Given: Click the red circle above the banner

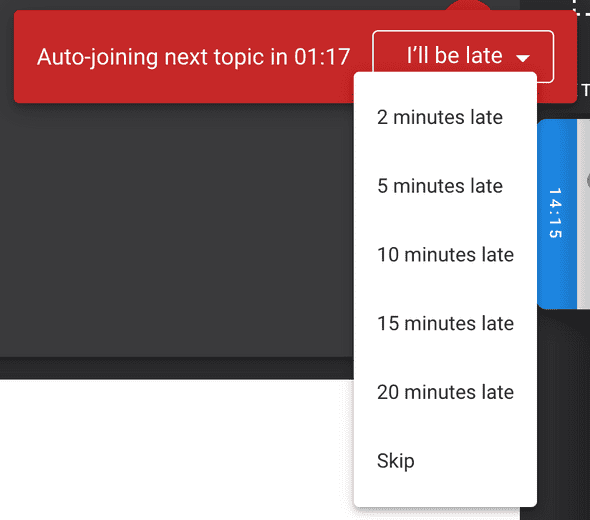Looking at the screenshot, I should 468,5.
